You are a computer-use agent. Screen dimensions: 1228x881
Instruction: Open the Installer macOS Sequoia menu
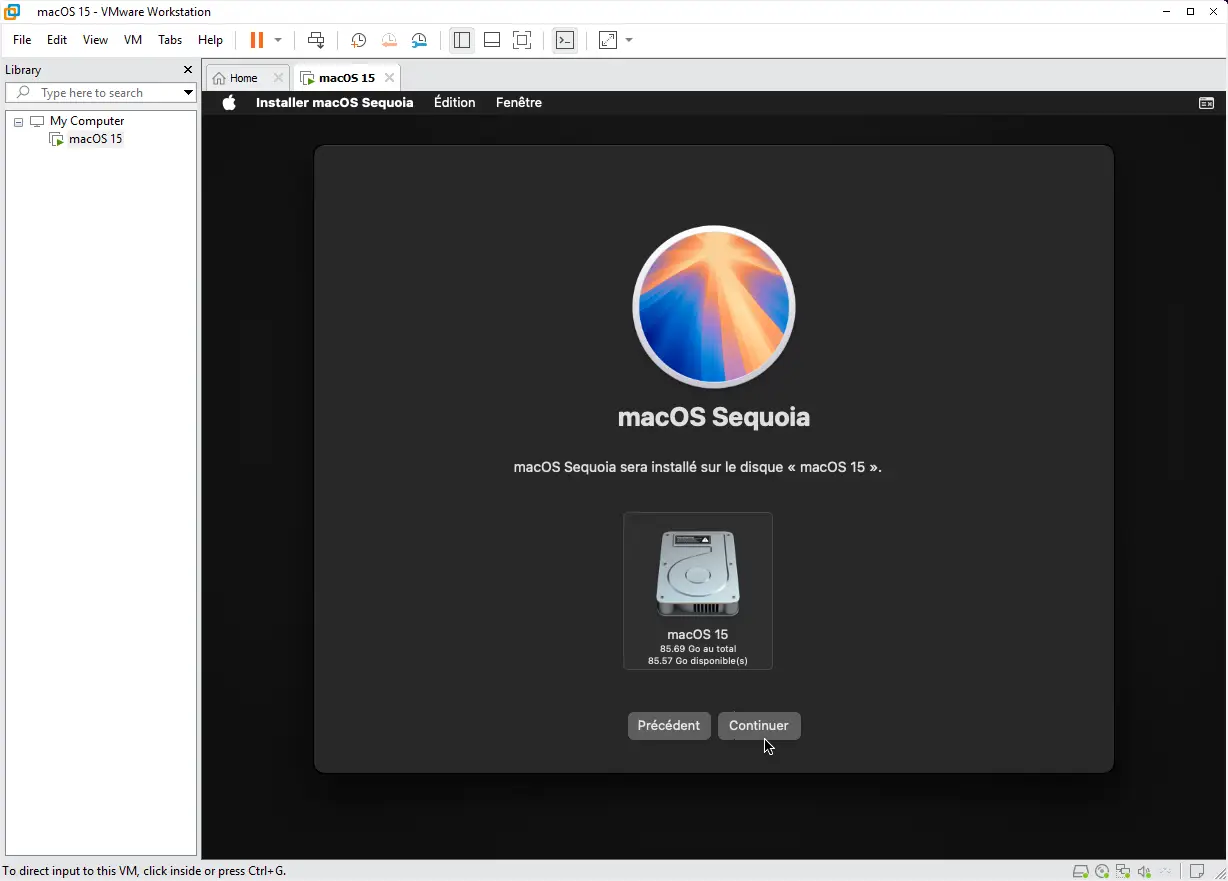click(334, 102)
